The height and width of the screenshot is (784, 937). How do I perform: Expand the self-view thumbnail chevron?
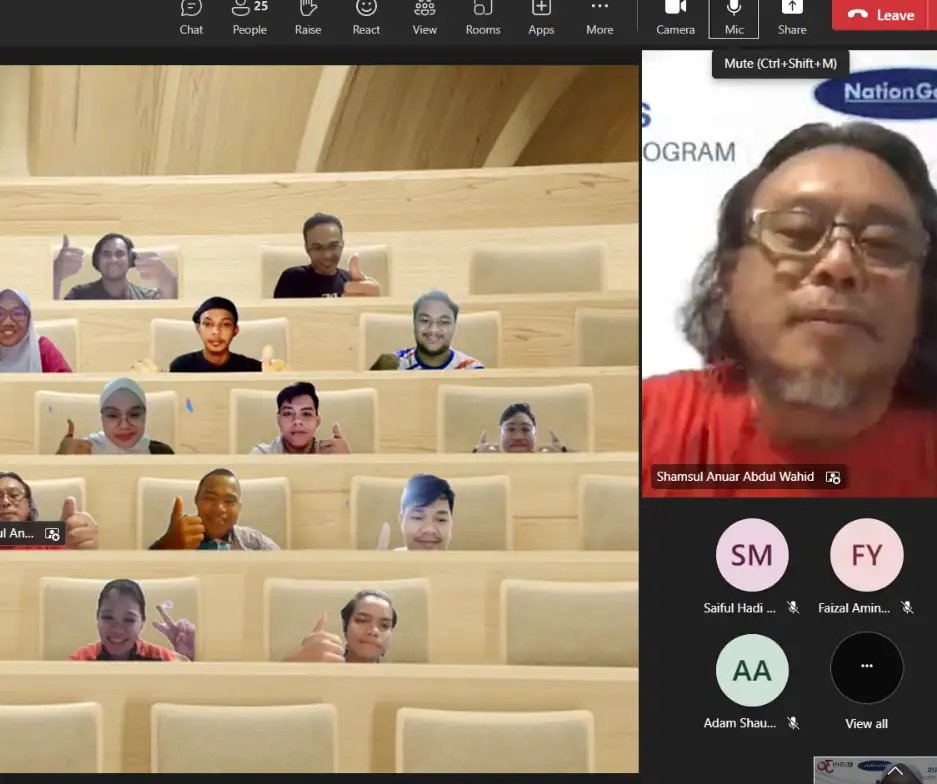pos(895,771)
